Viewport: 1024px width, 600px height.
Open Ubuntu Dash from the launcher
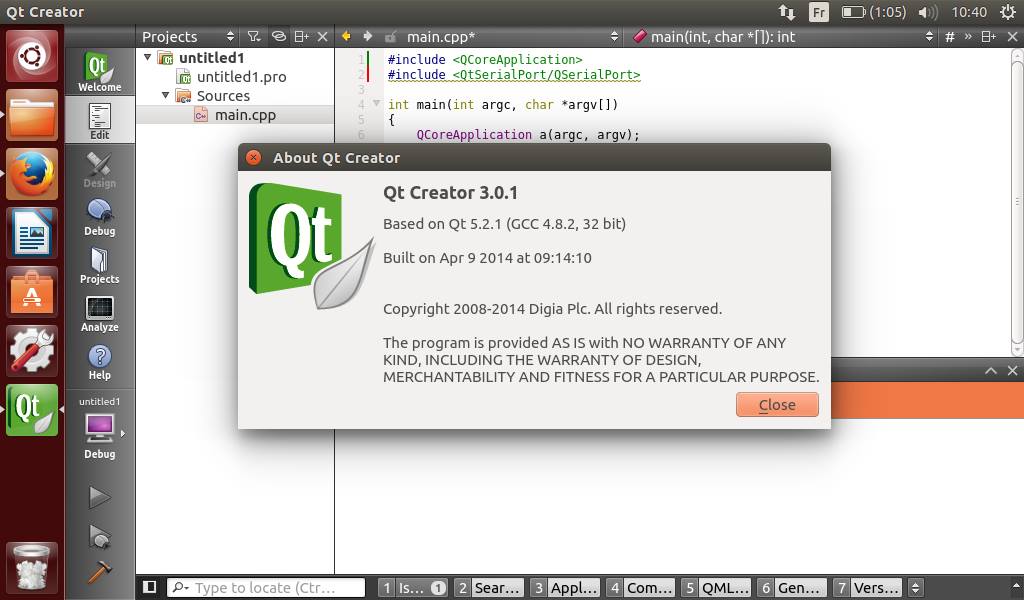click(32, 56)
